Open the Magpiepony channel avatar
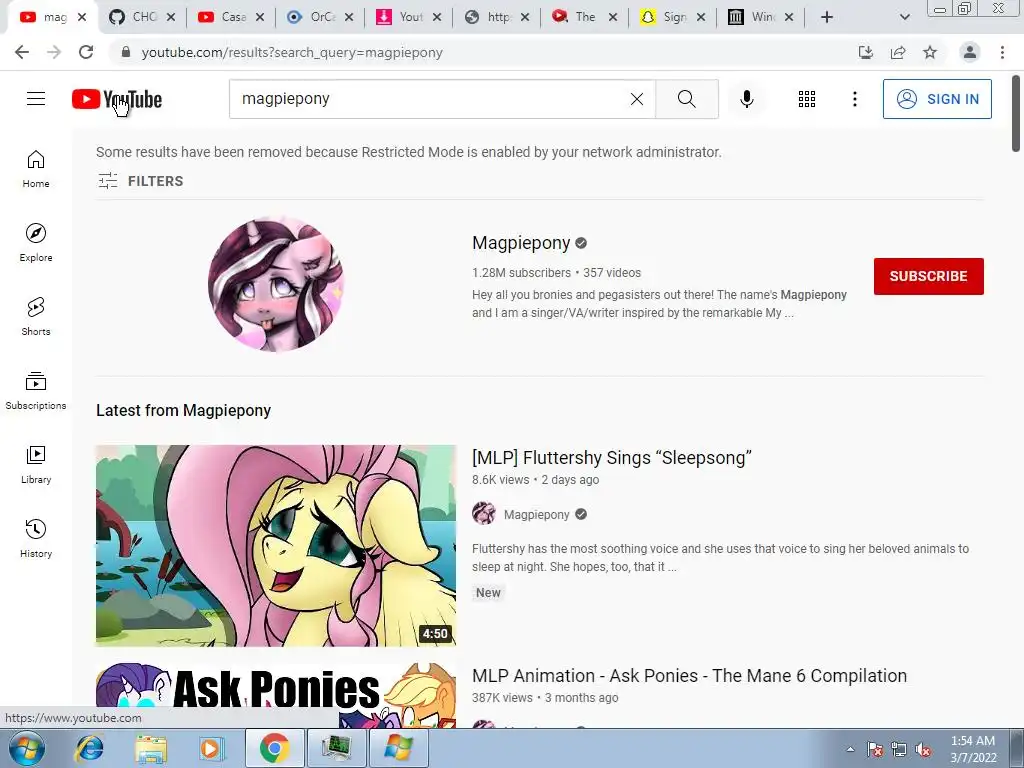The height and width of the screenshot is (768, 1024). click(x=276, y=283)
